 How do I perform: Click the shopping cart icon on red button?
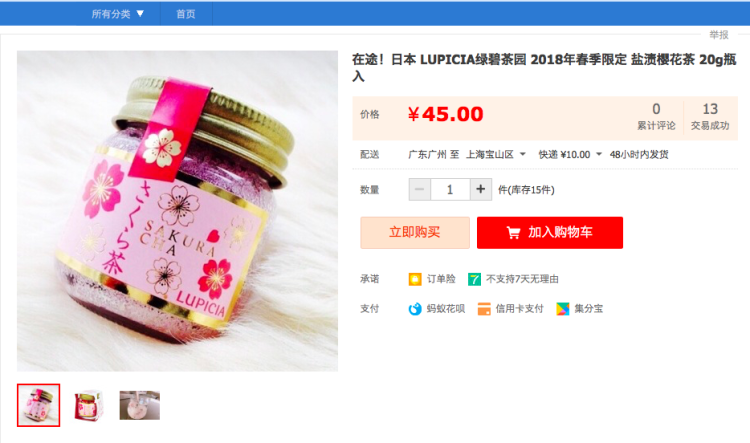(x=513, y=233)
